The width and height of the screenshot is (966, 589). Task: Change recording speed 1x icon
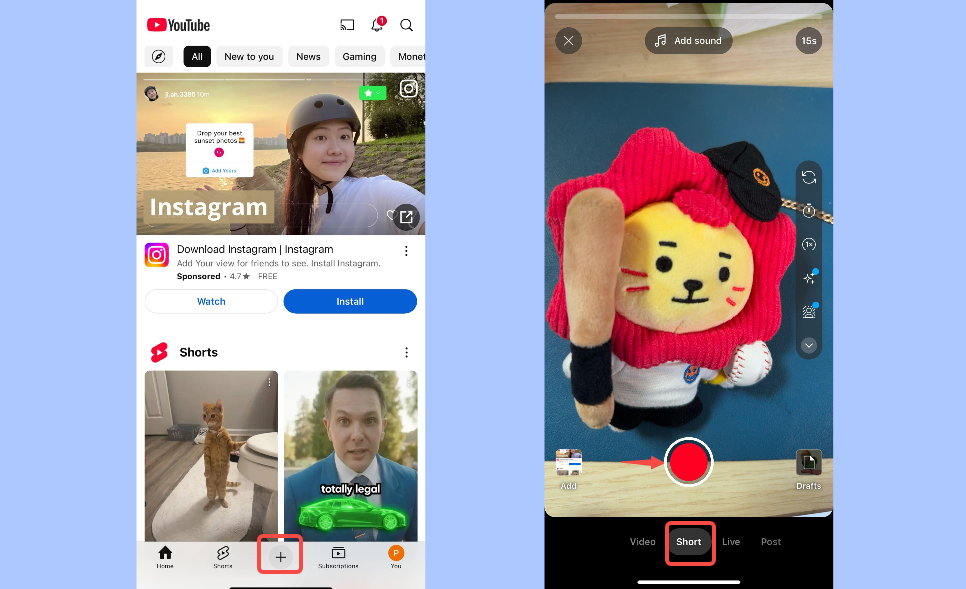tap(809, 245)
